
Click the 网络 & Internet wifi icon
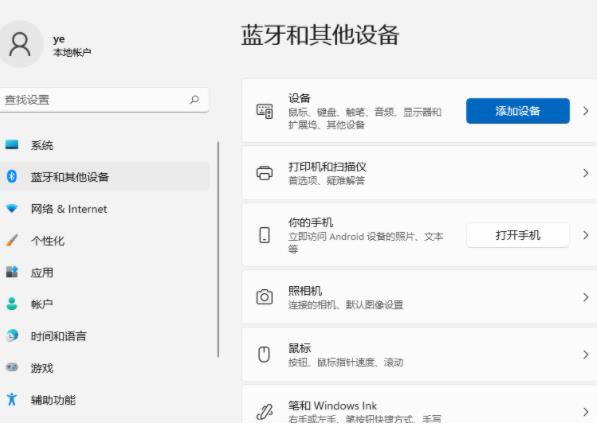point(12,209)
